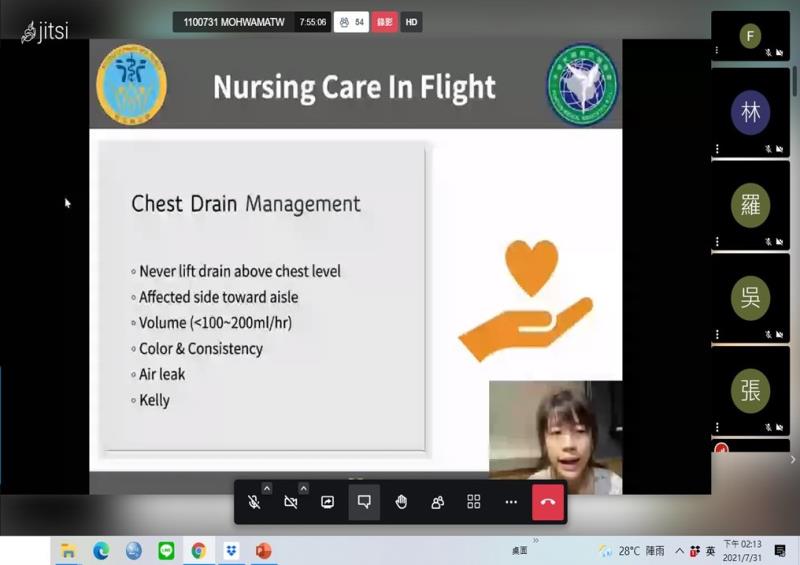
Task: Select participant 林 thumbnail
Action: click(750, 113)
